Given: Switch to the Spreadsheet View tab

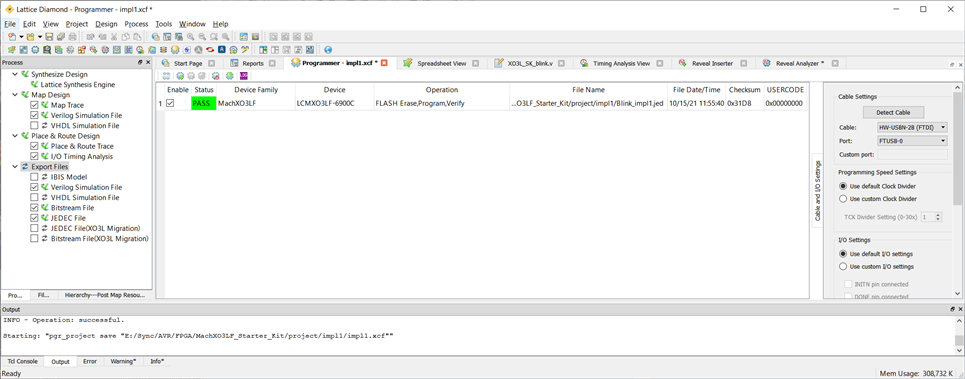Looking at the screenshot, I should [x=442, y=63].
